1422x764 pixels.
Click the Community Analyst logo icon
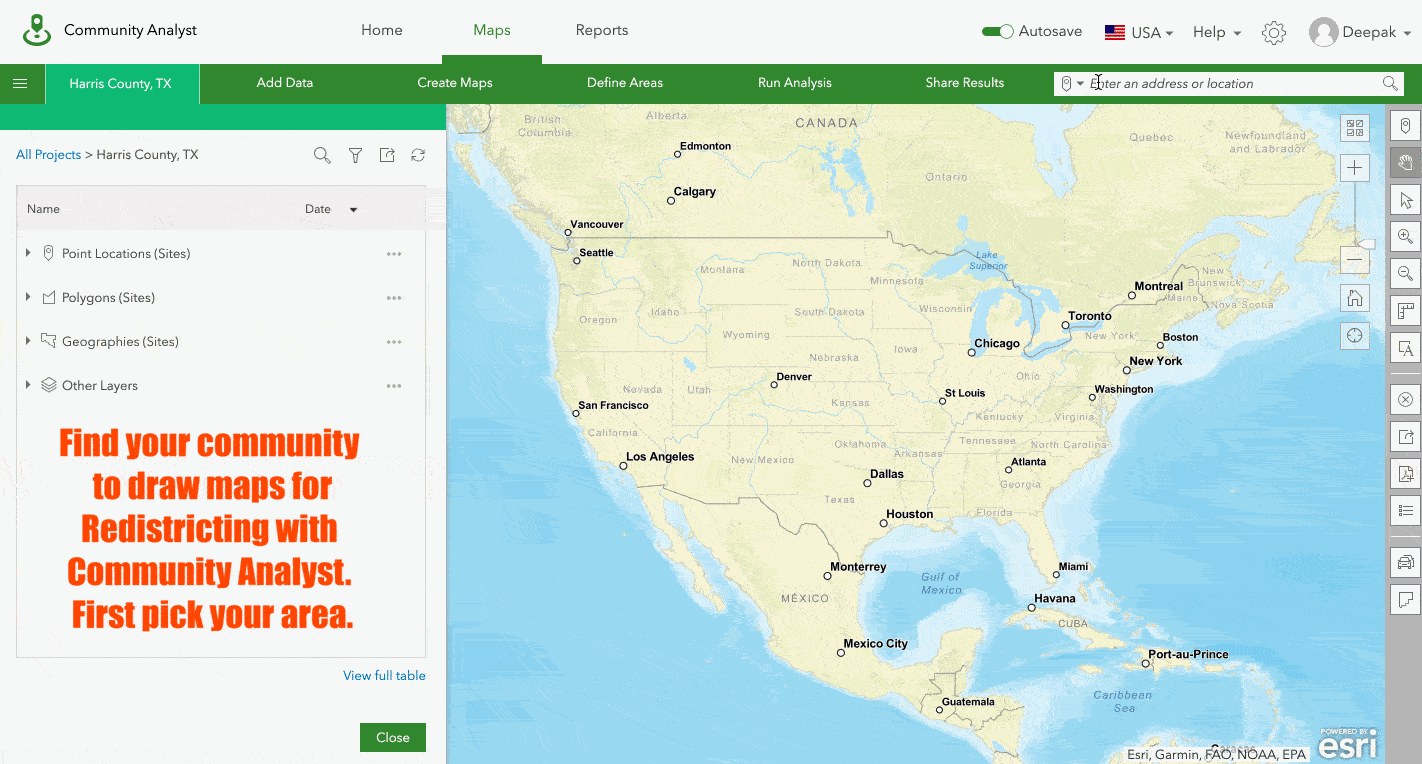pos(37,30)
